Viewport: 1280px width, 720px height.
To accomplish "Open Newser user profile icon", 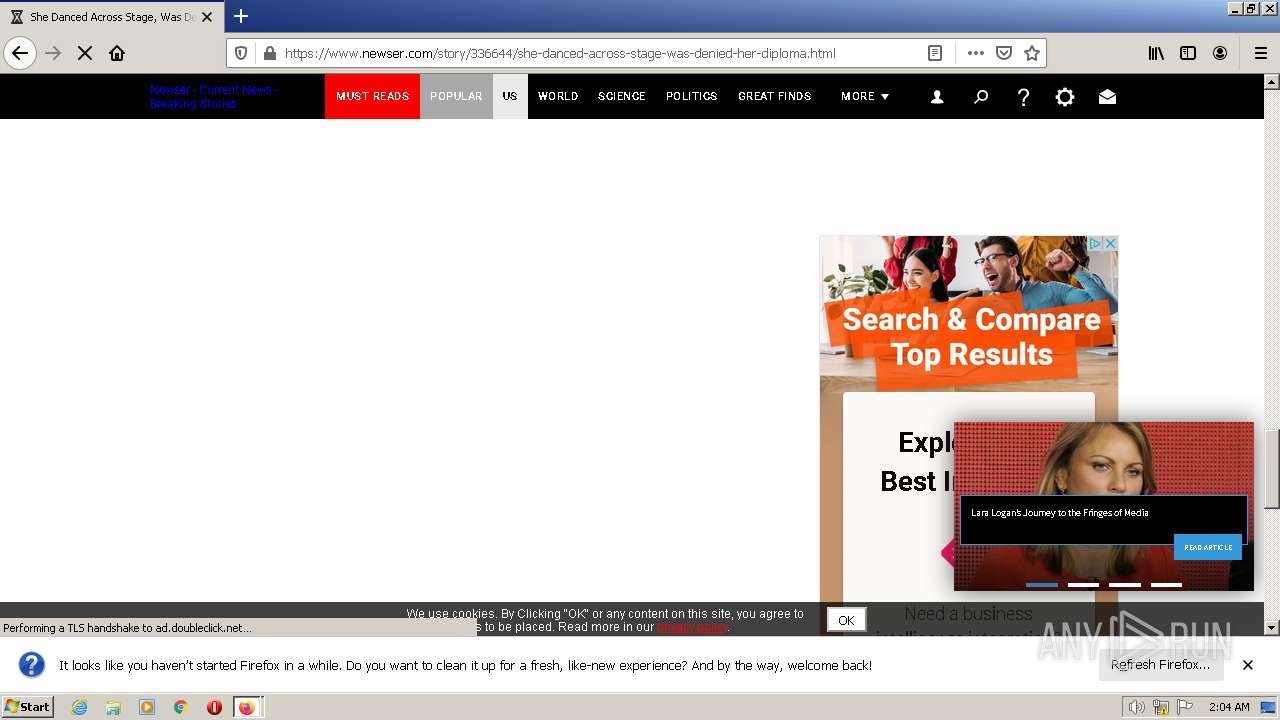I will pos(937,97).
